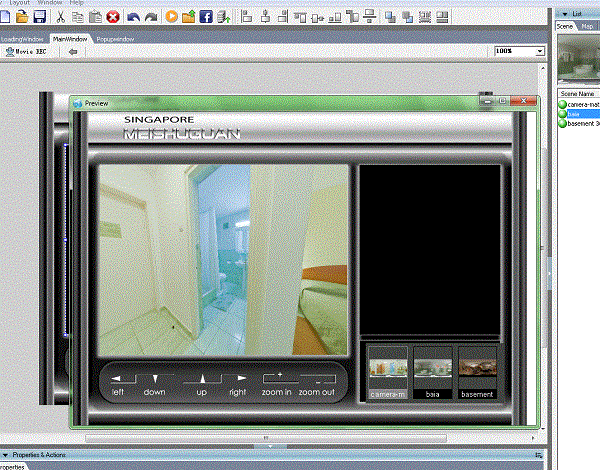
Task: Click the Undo arrow icon
Action: [x=133, y=17]
